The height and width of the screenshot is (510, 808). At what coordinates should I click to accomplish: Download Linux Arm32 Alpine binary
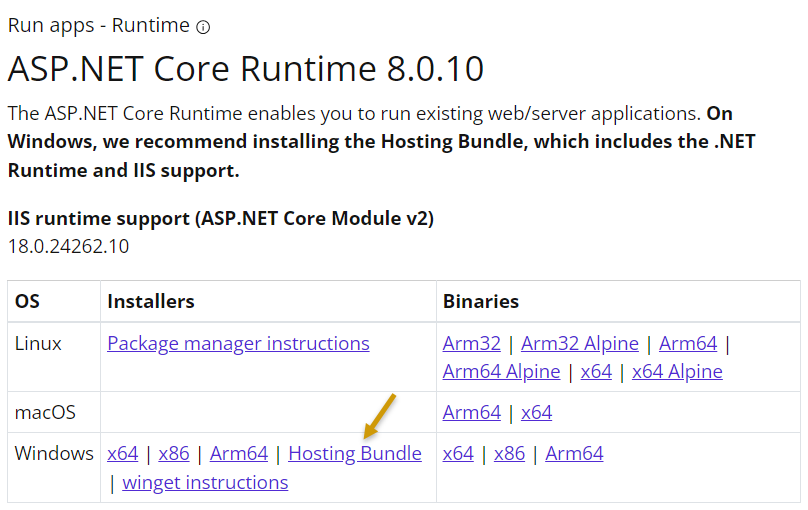pyautogui.click(x=580, y=344)
